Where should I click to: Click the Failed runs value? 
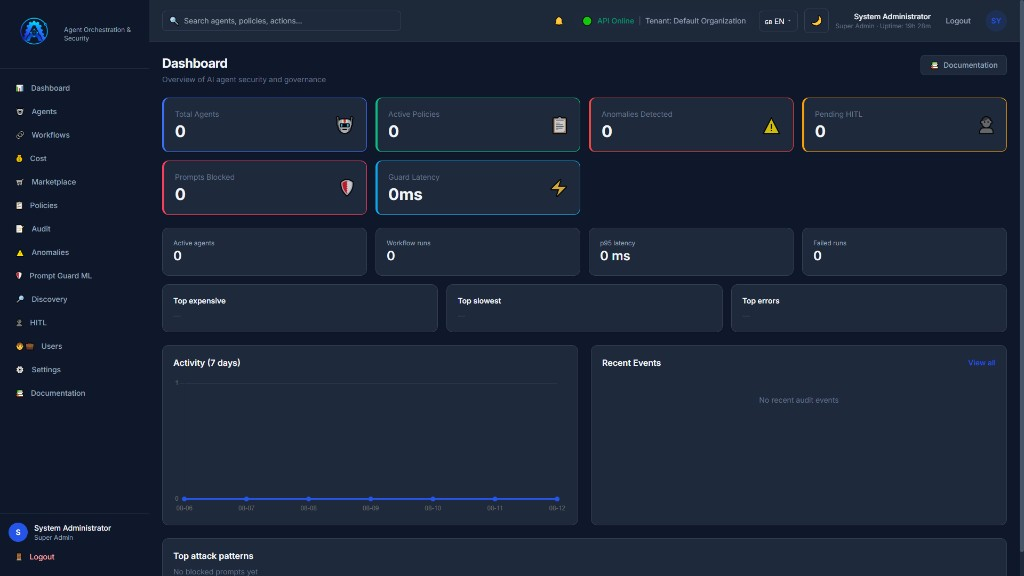coord(817,256)
